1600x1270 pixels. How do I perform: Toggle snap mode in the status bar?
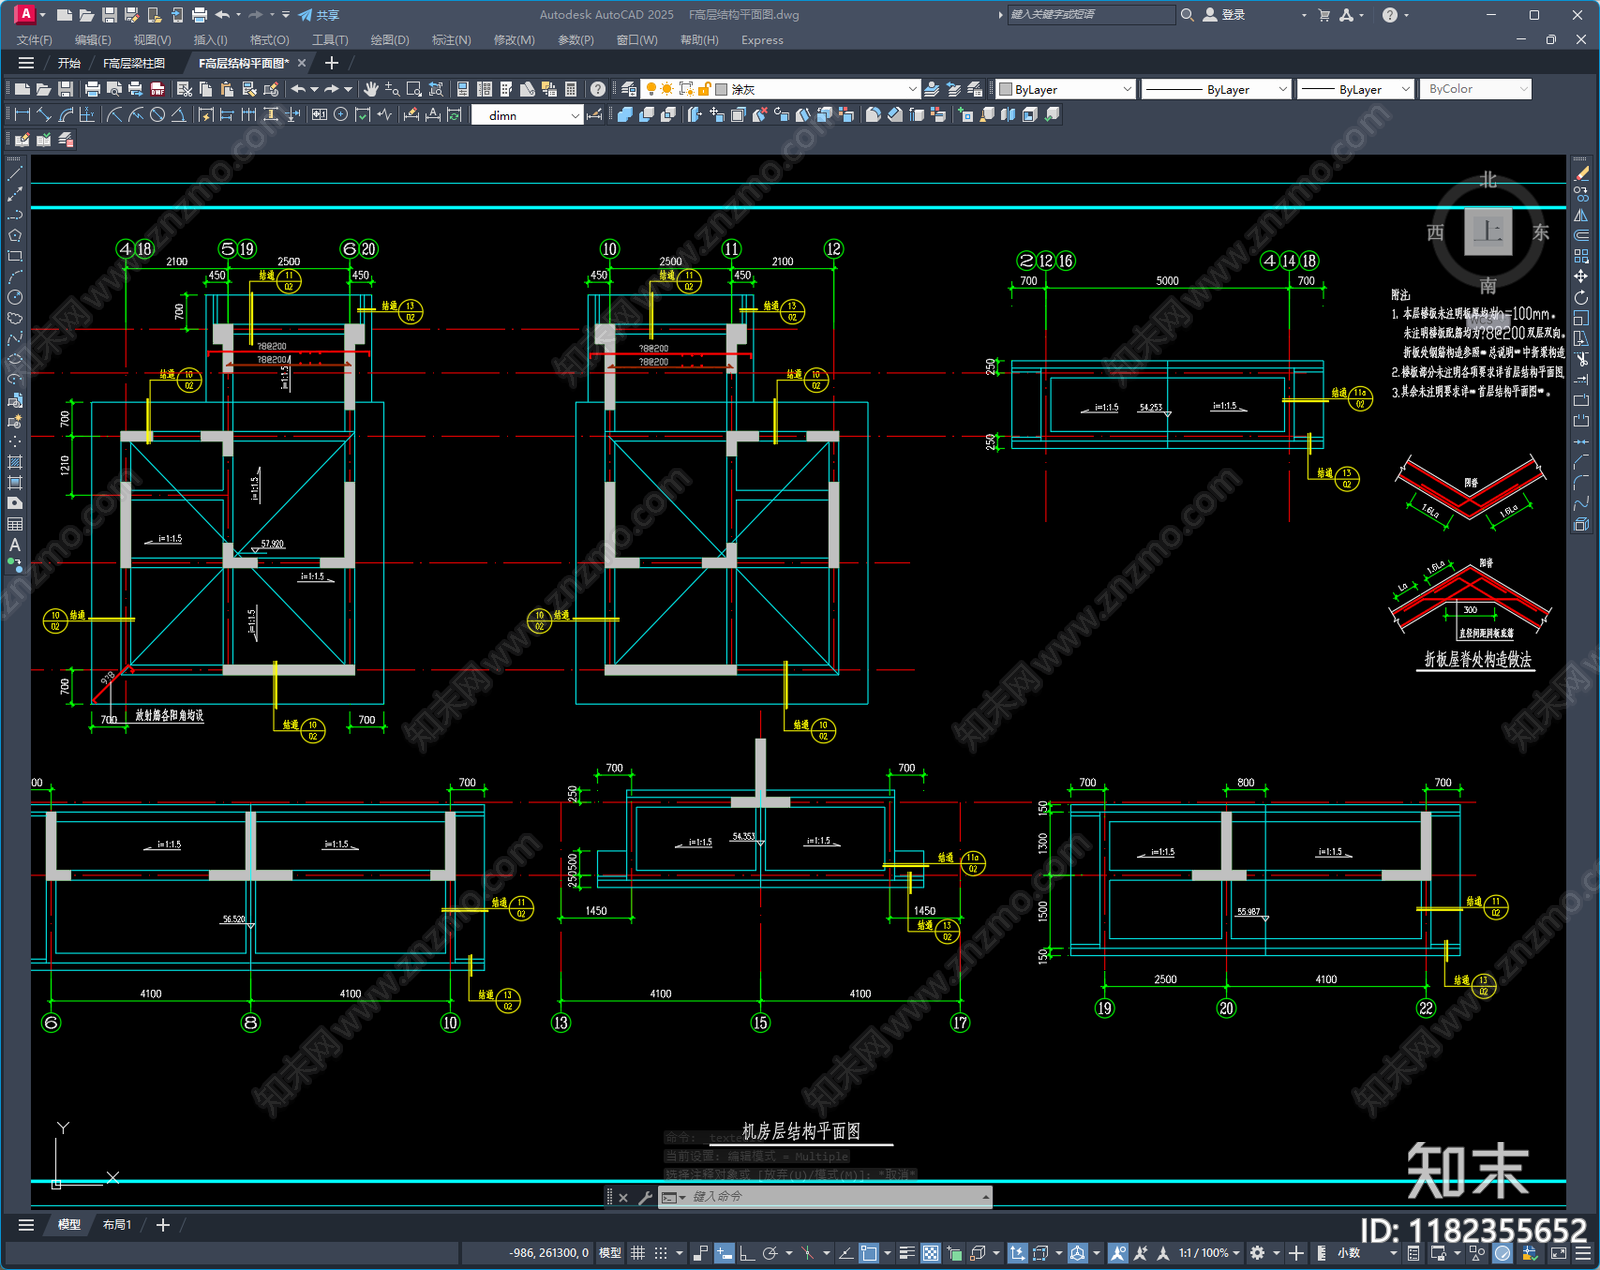click(660, 1253)
